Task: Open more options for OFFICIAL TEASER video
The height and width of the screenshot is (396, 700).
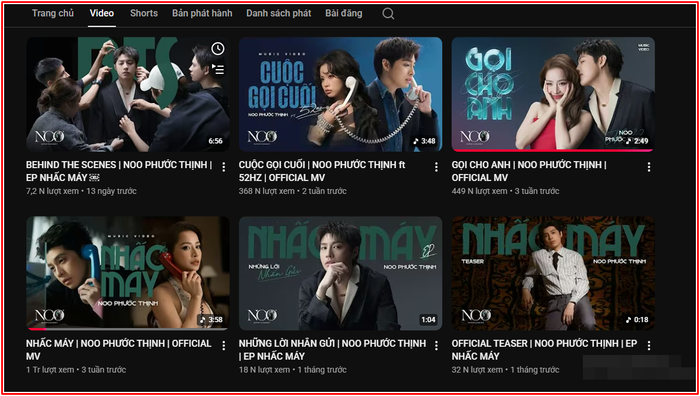Action: [649, 346]
